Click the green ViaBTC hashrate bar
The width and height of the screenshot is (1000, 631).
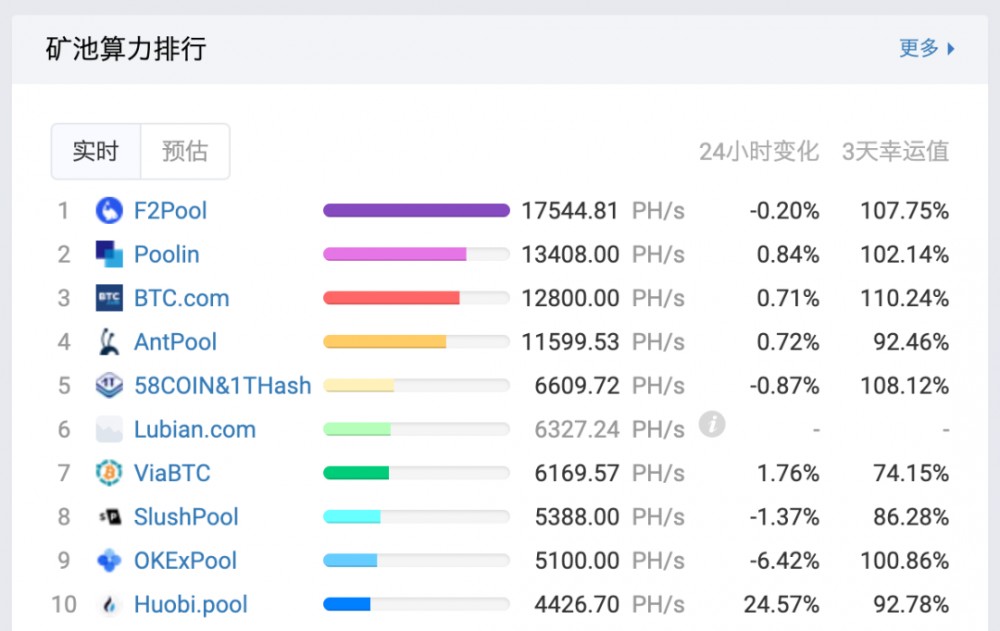point(357,473)
